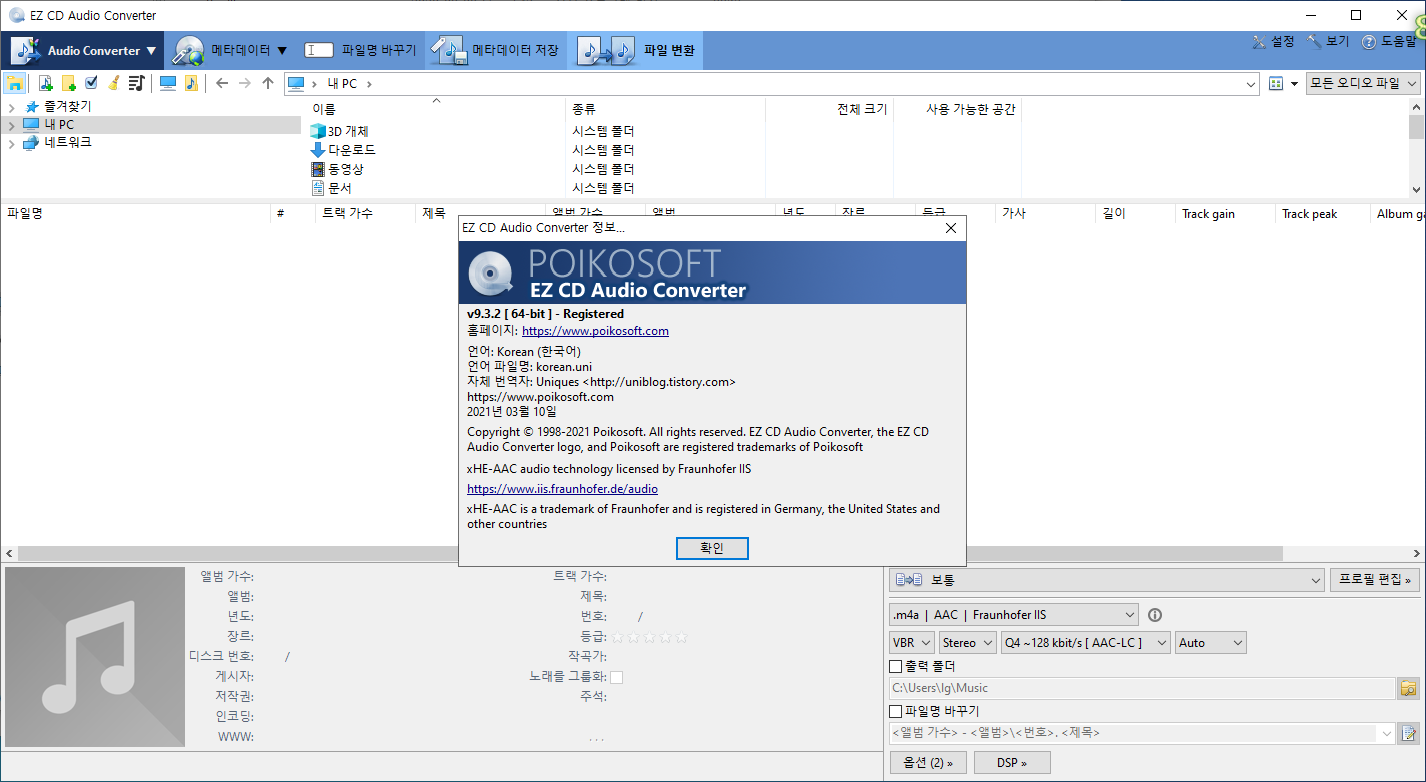
Task: Click the music folder toolbar icon
Action: tap(191, 83)
